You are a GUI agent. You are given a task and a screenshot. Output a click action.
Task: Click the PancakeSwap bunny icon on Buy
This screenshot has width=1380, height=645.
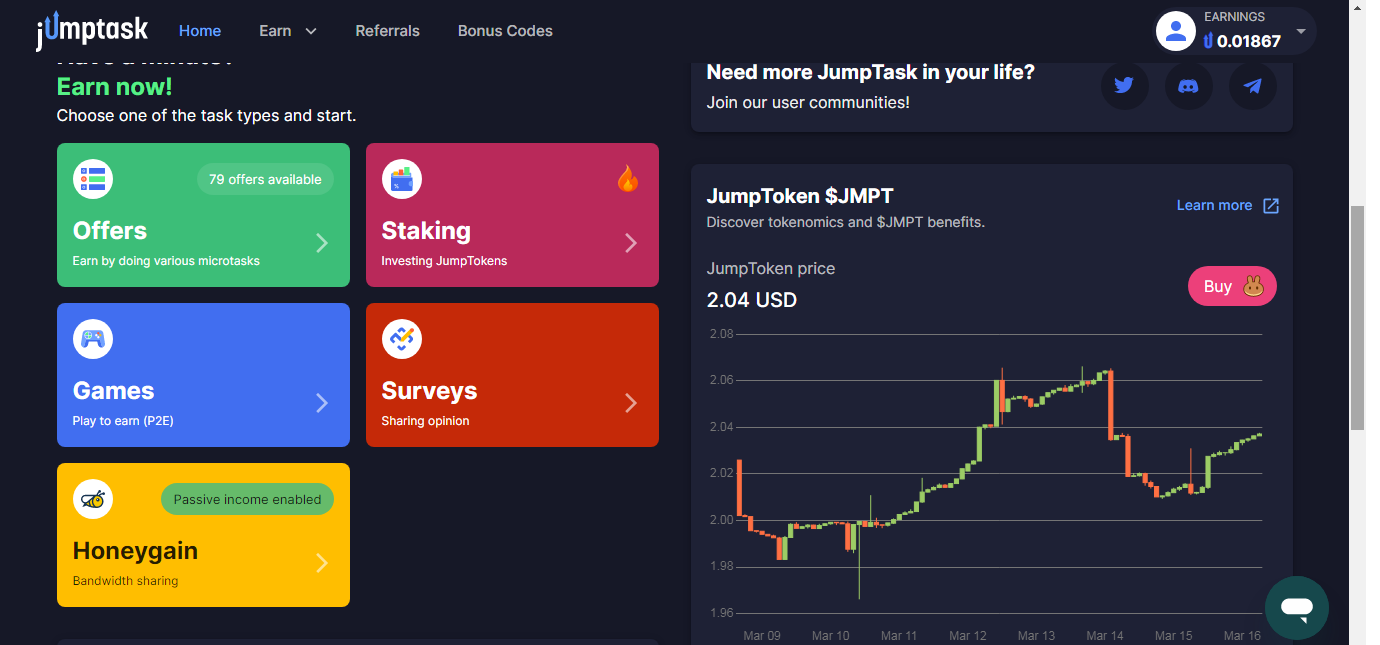coord(1254,287)
